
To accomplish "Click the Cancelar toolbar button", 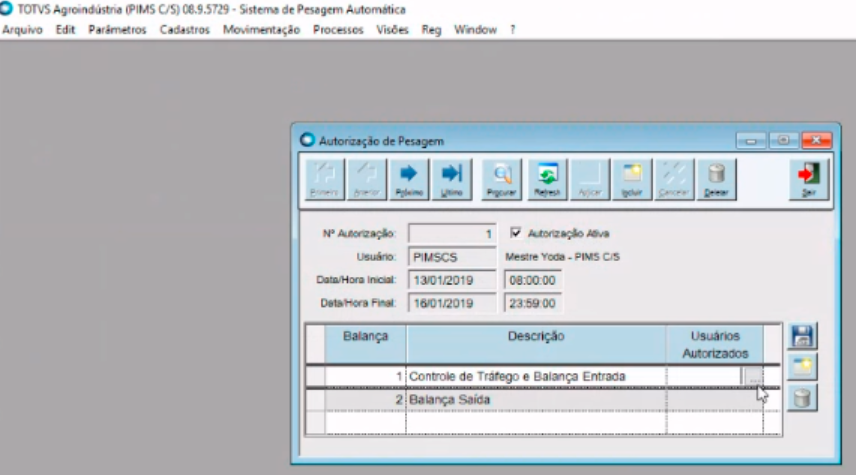I will (674, 180).
